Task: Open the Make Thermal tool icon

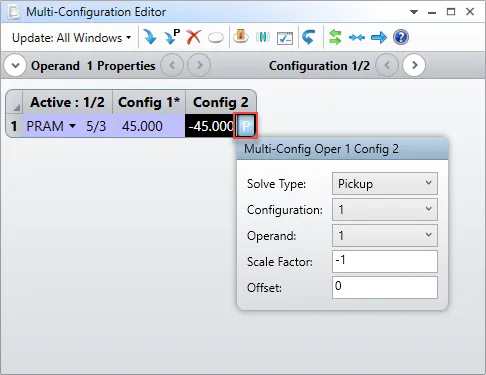Action: [x=241, y=37]
